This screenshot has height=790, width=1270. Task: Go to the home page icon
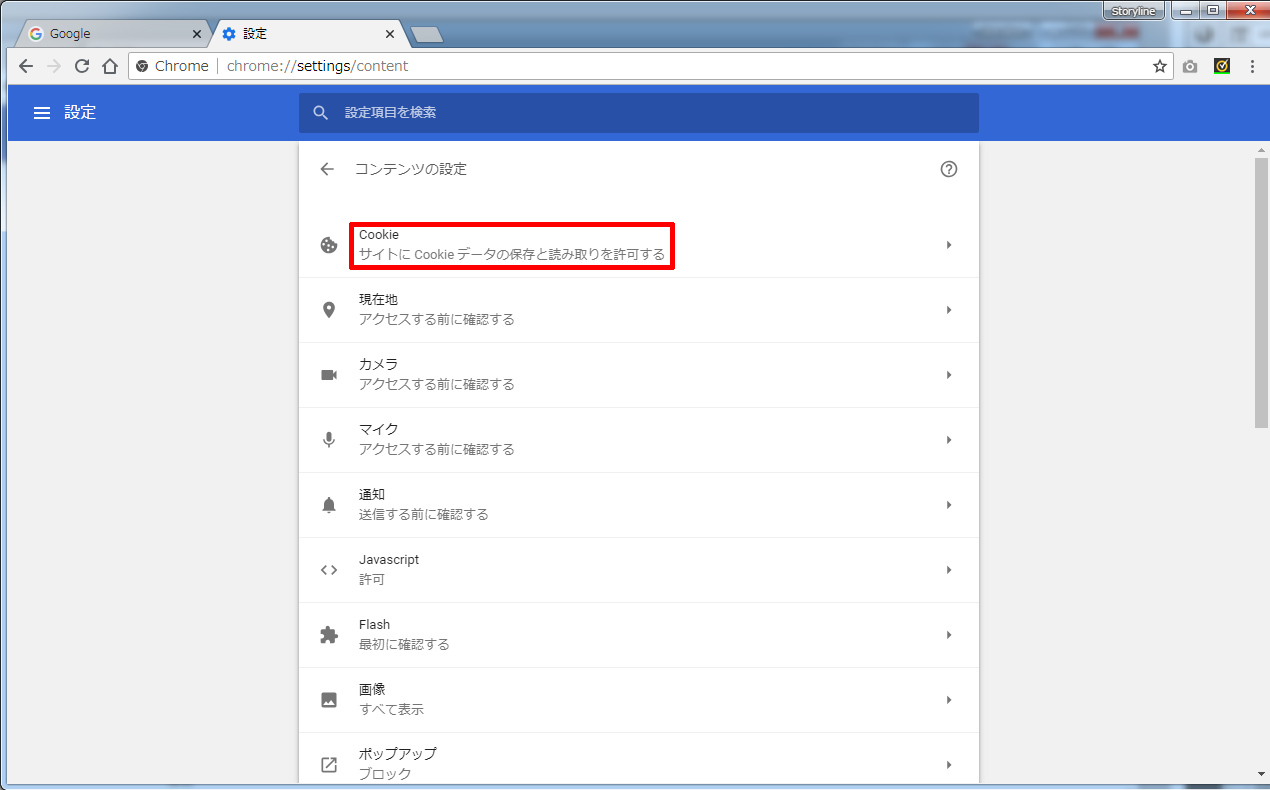pos(110,66)
